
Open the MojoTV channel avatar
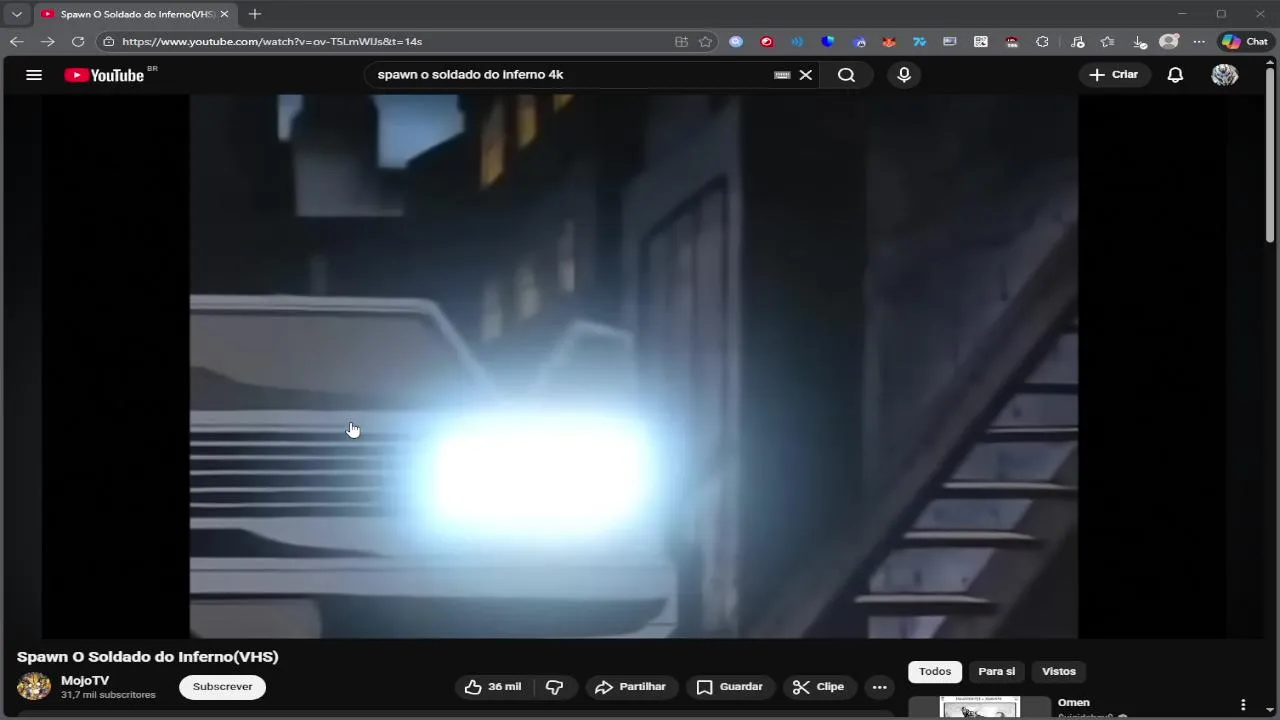point(34,687)
